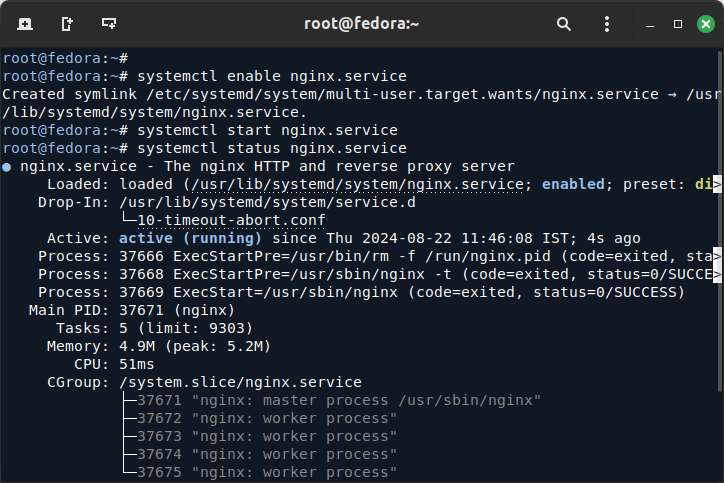Click 'Main PID: 37671 (nginx)' line
This screenshot has height=483, width=724.
pyautogui.click(x=132, y=310)
